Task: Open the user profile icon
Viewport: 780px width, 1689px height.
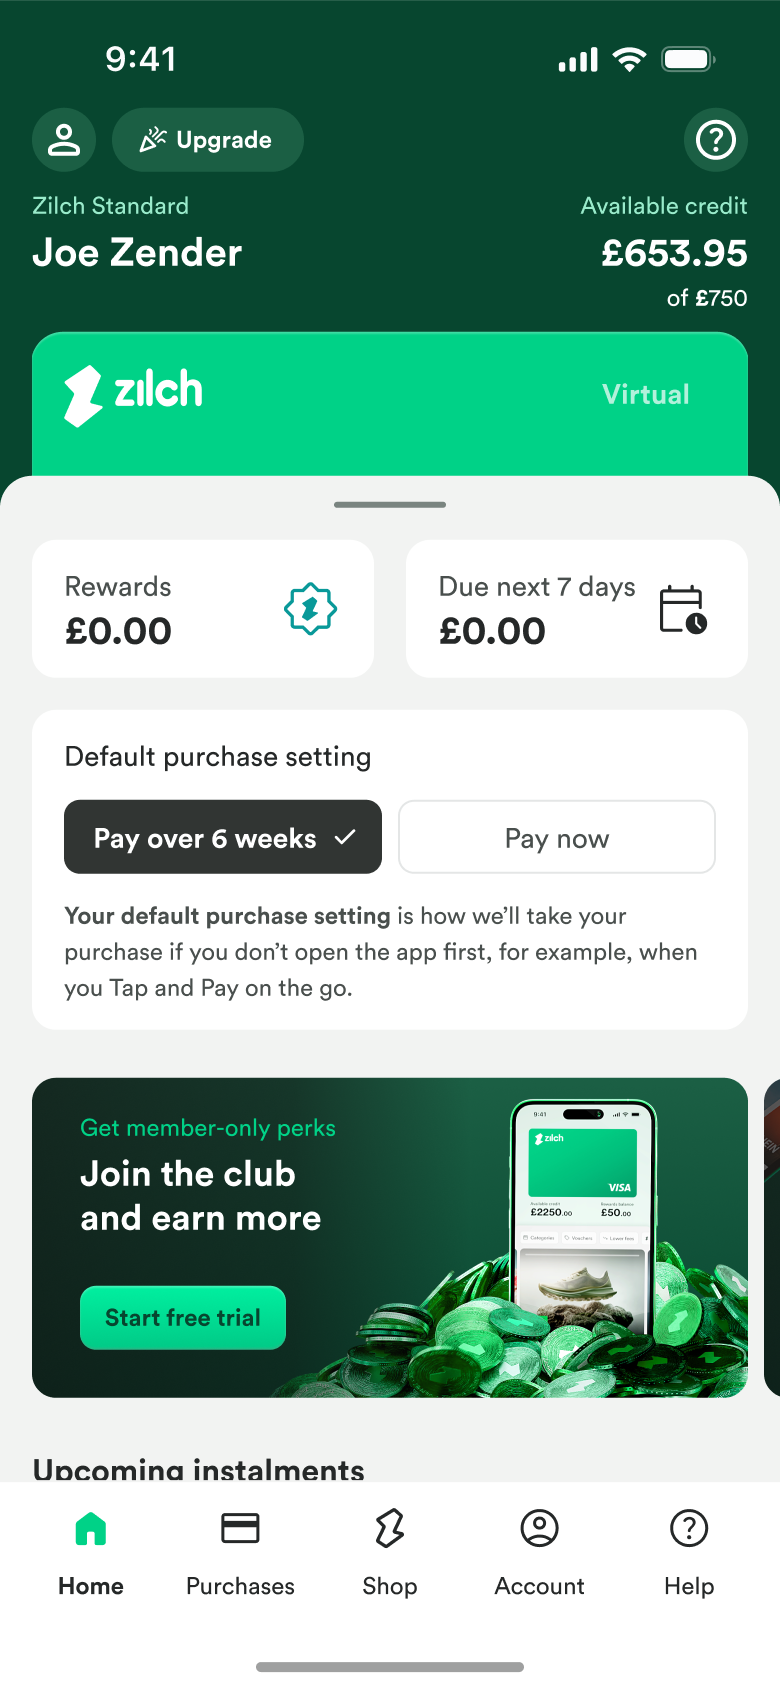Action: 64,140
